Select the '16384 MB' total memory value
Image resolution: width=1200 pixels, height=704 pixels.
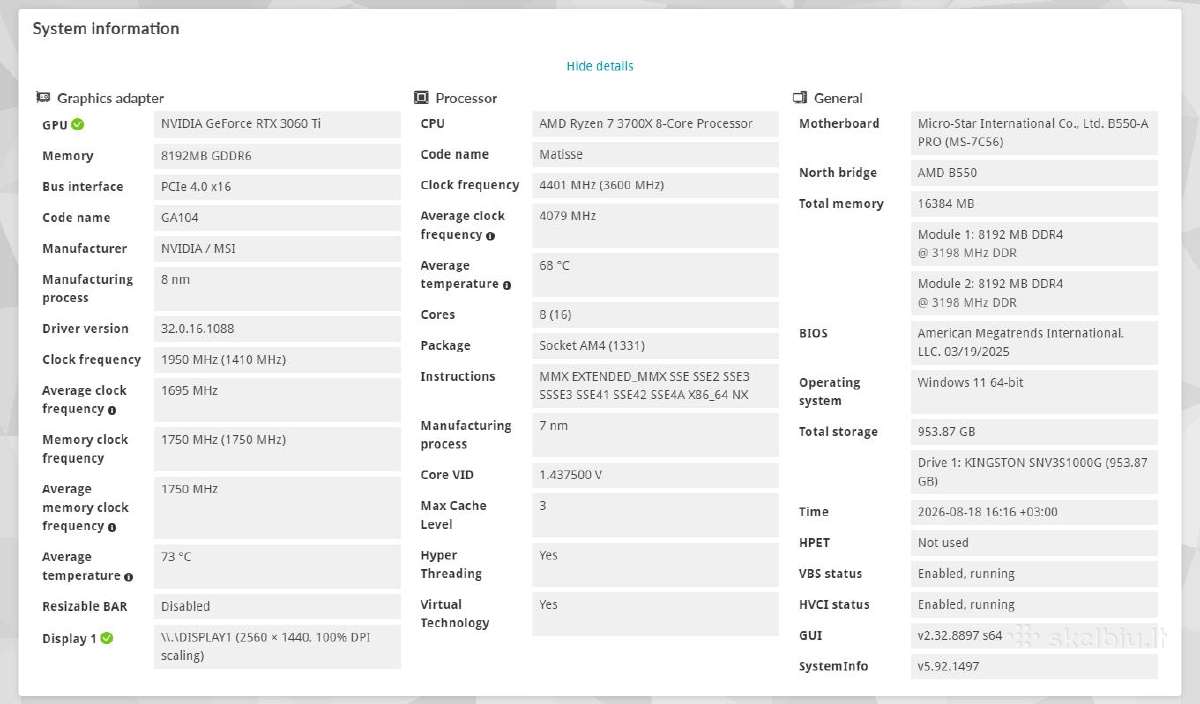[1034, 203]
